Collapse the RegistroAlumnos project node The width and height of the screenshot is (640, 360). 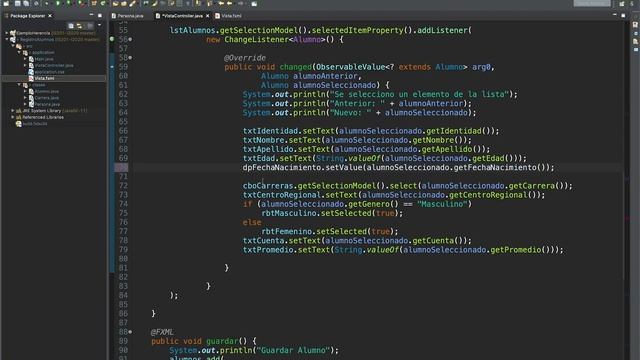click(7, 39)
